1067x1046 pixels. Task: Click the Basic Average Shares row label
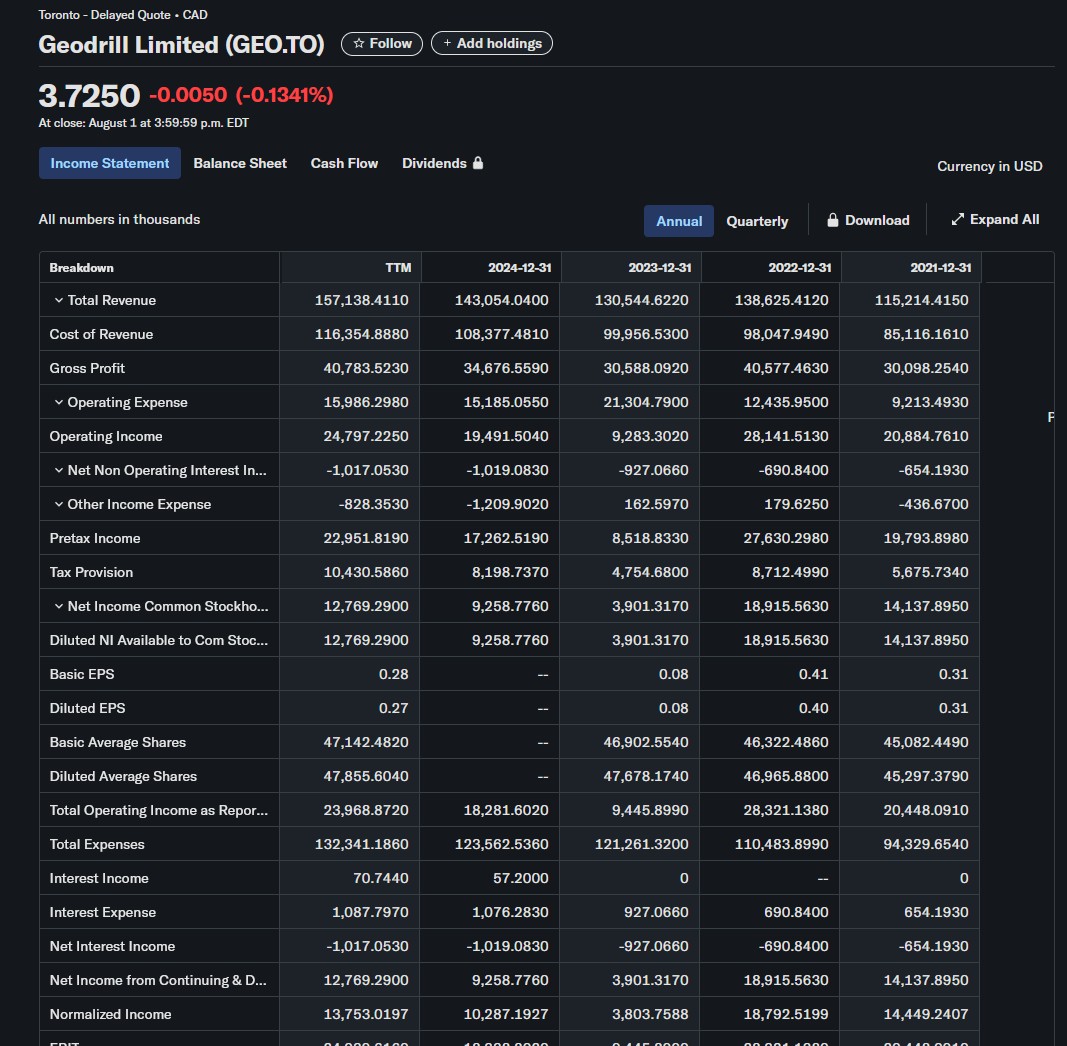(x=118, y=742)
